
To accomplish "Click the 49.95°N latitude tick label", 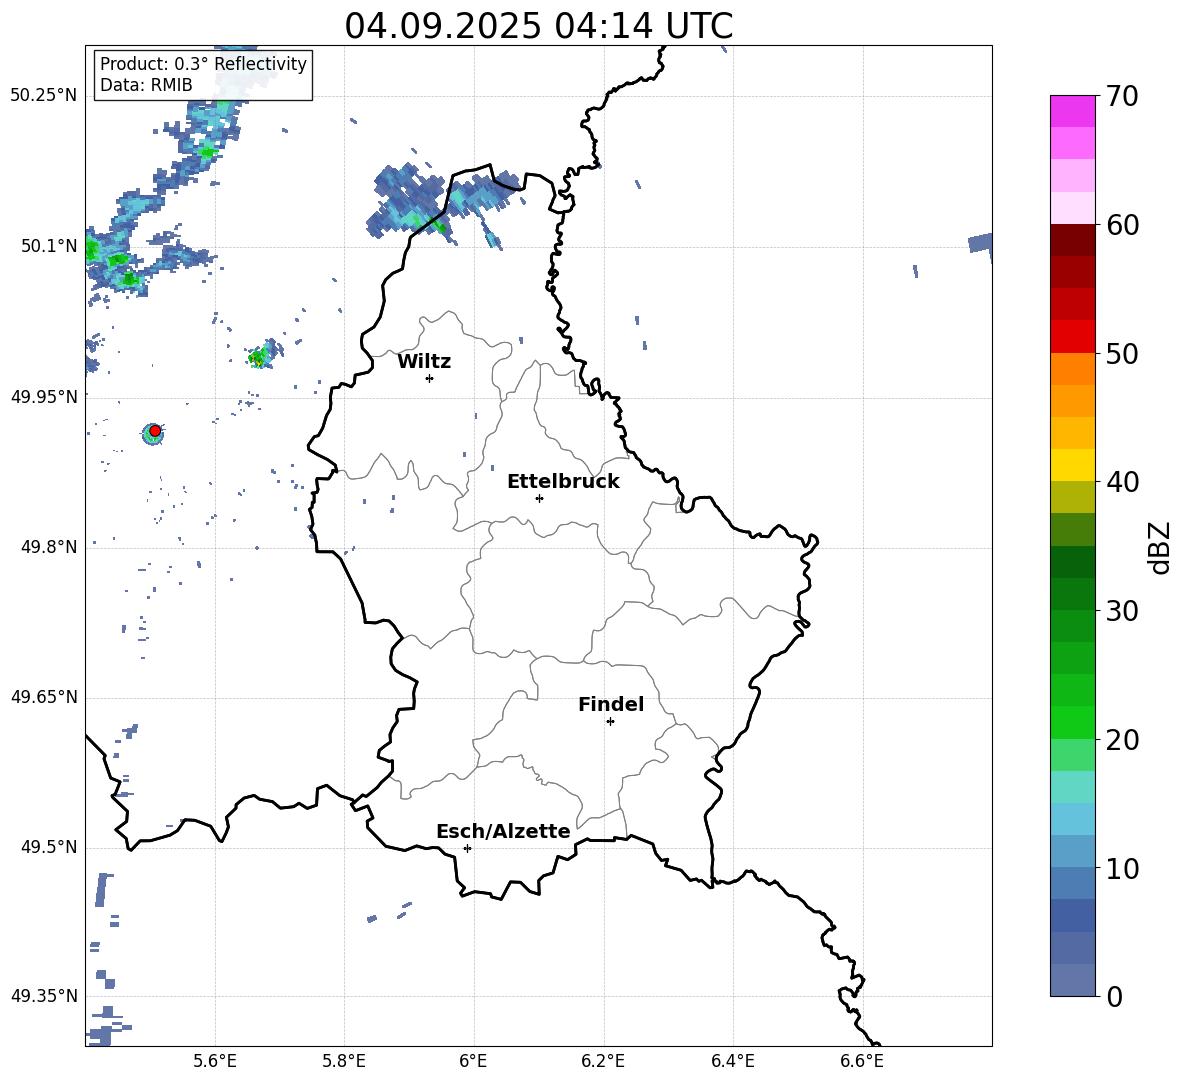I will pyautogui.click(x=44, y=397).
